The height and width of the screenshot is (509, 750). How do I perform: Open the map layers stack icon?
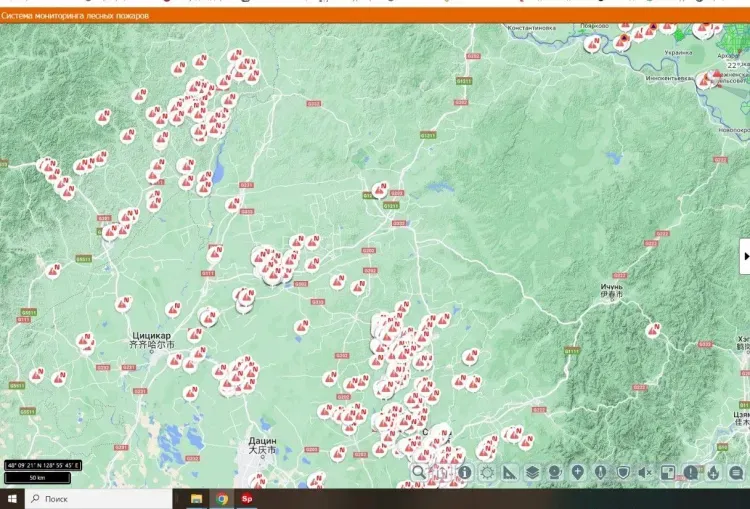(x=532, y=472)
